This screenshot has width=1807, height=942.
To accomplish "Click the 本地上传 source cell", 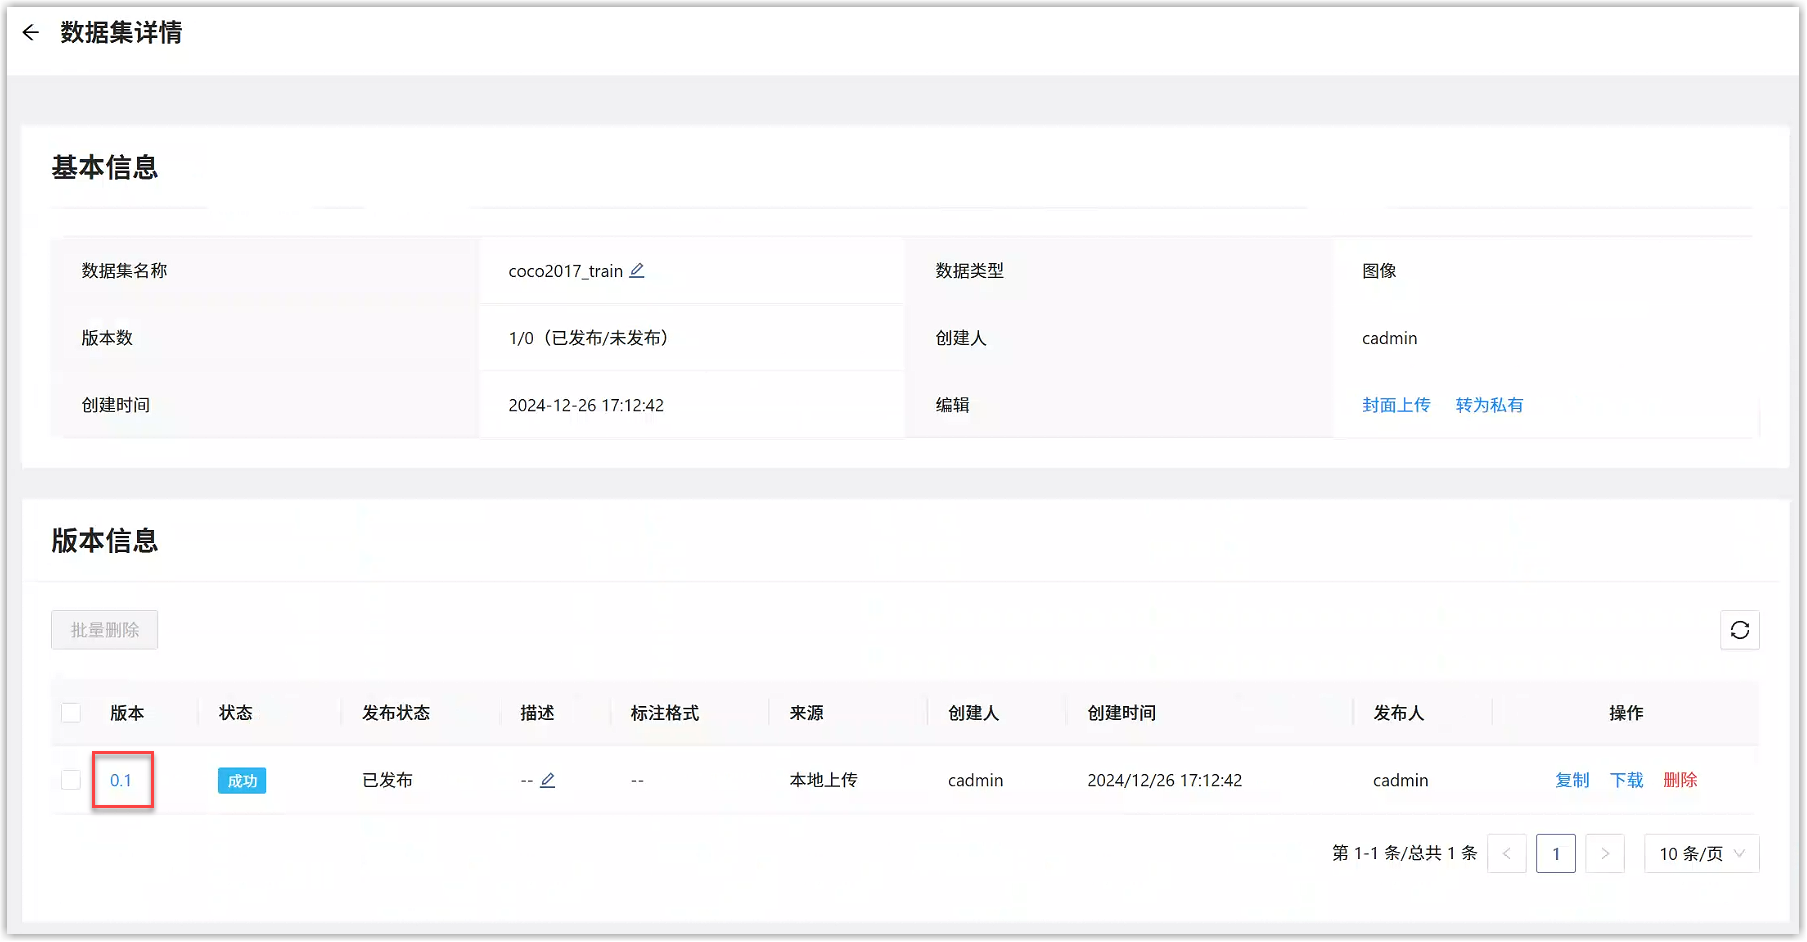I will [x=823, y=780].
